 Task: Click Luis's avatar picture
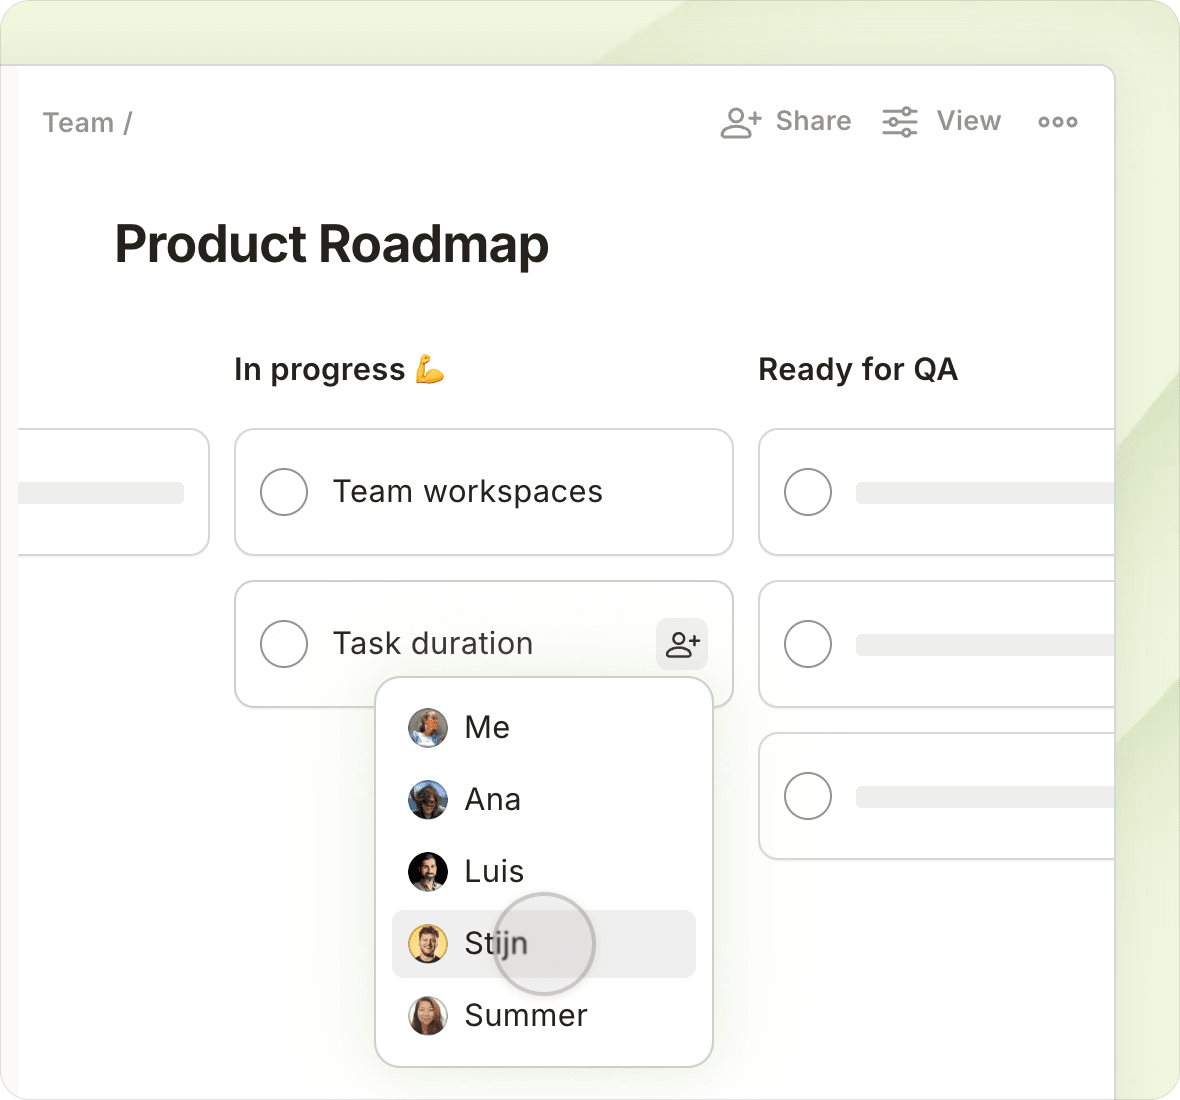(428, 871)
